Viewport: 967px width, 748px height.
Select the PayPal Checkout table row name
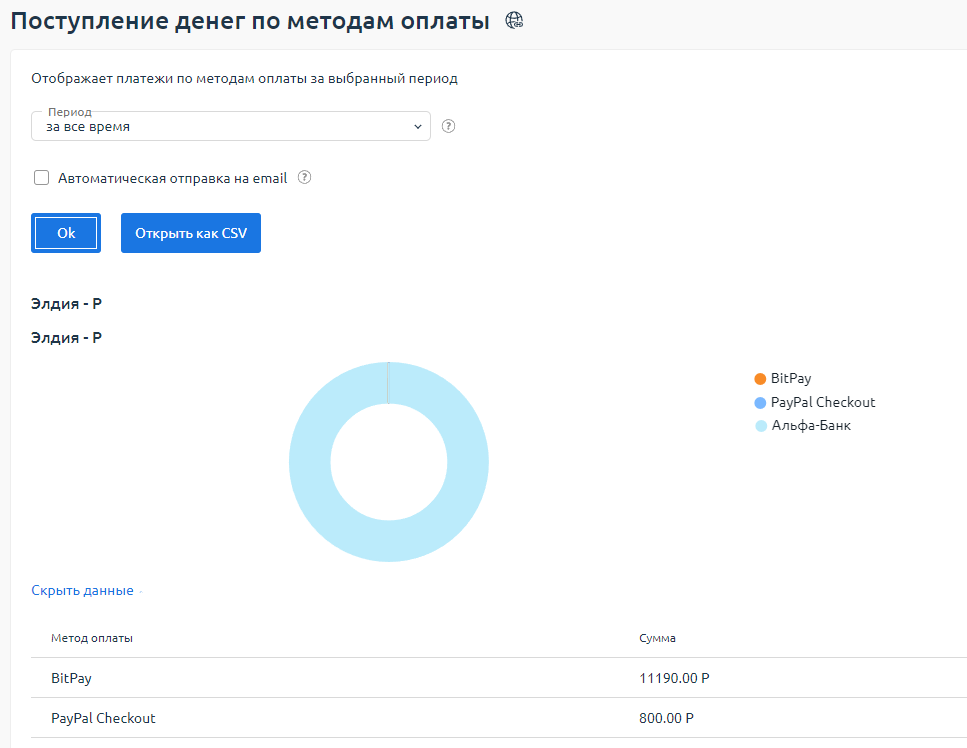(103, 718)
